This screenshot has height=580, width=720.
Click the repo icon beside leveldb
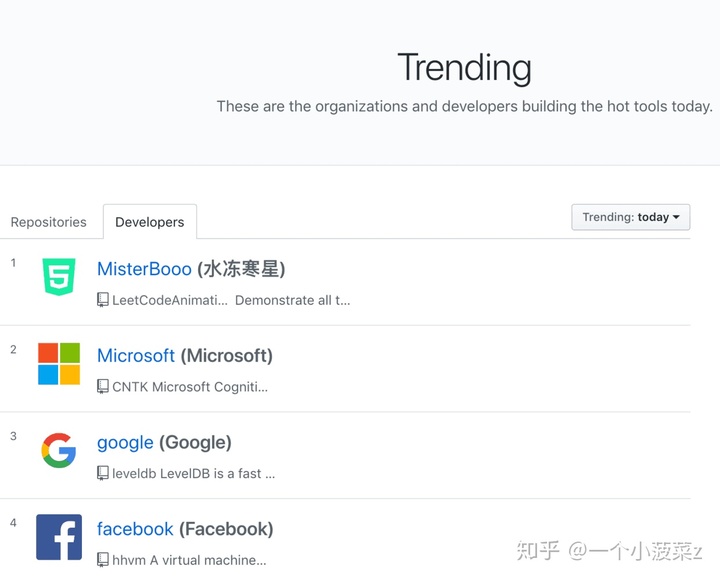click(103, 473)
